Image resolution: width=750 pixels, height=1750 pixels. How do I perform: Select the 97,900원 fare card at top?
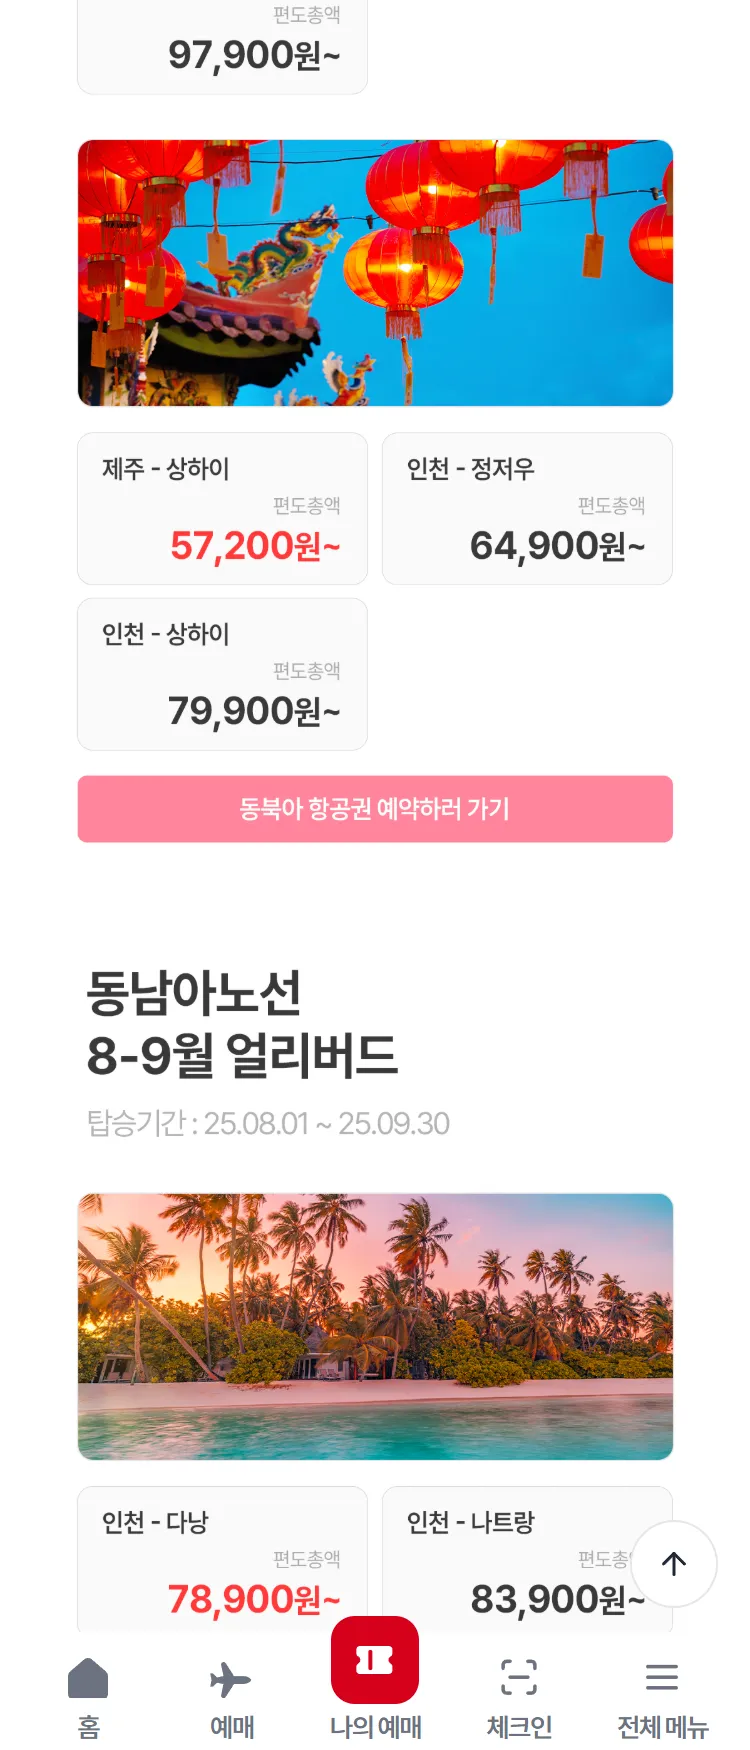point(222,46)
